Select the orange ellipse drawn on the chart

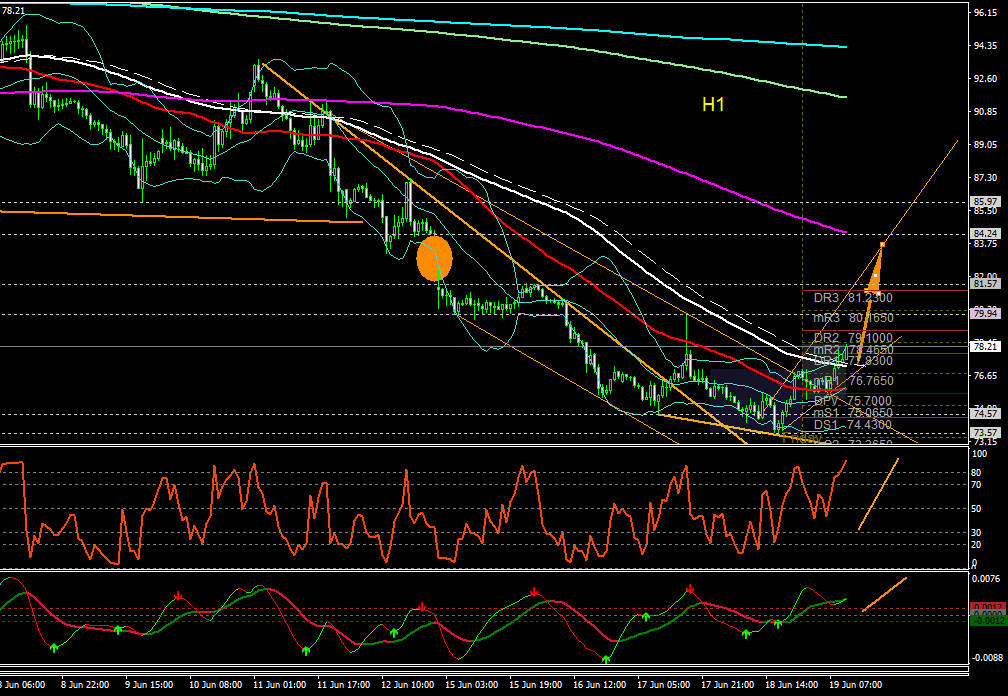point(435,258)
